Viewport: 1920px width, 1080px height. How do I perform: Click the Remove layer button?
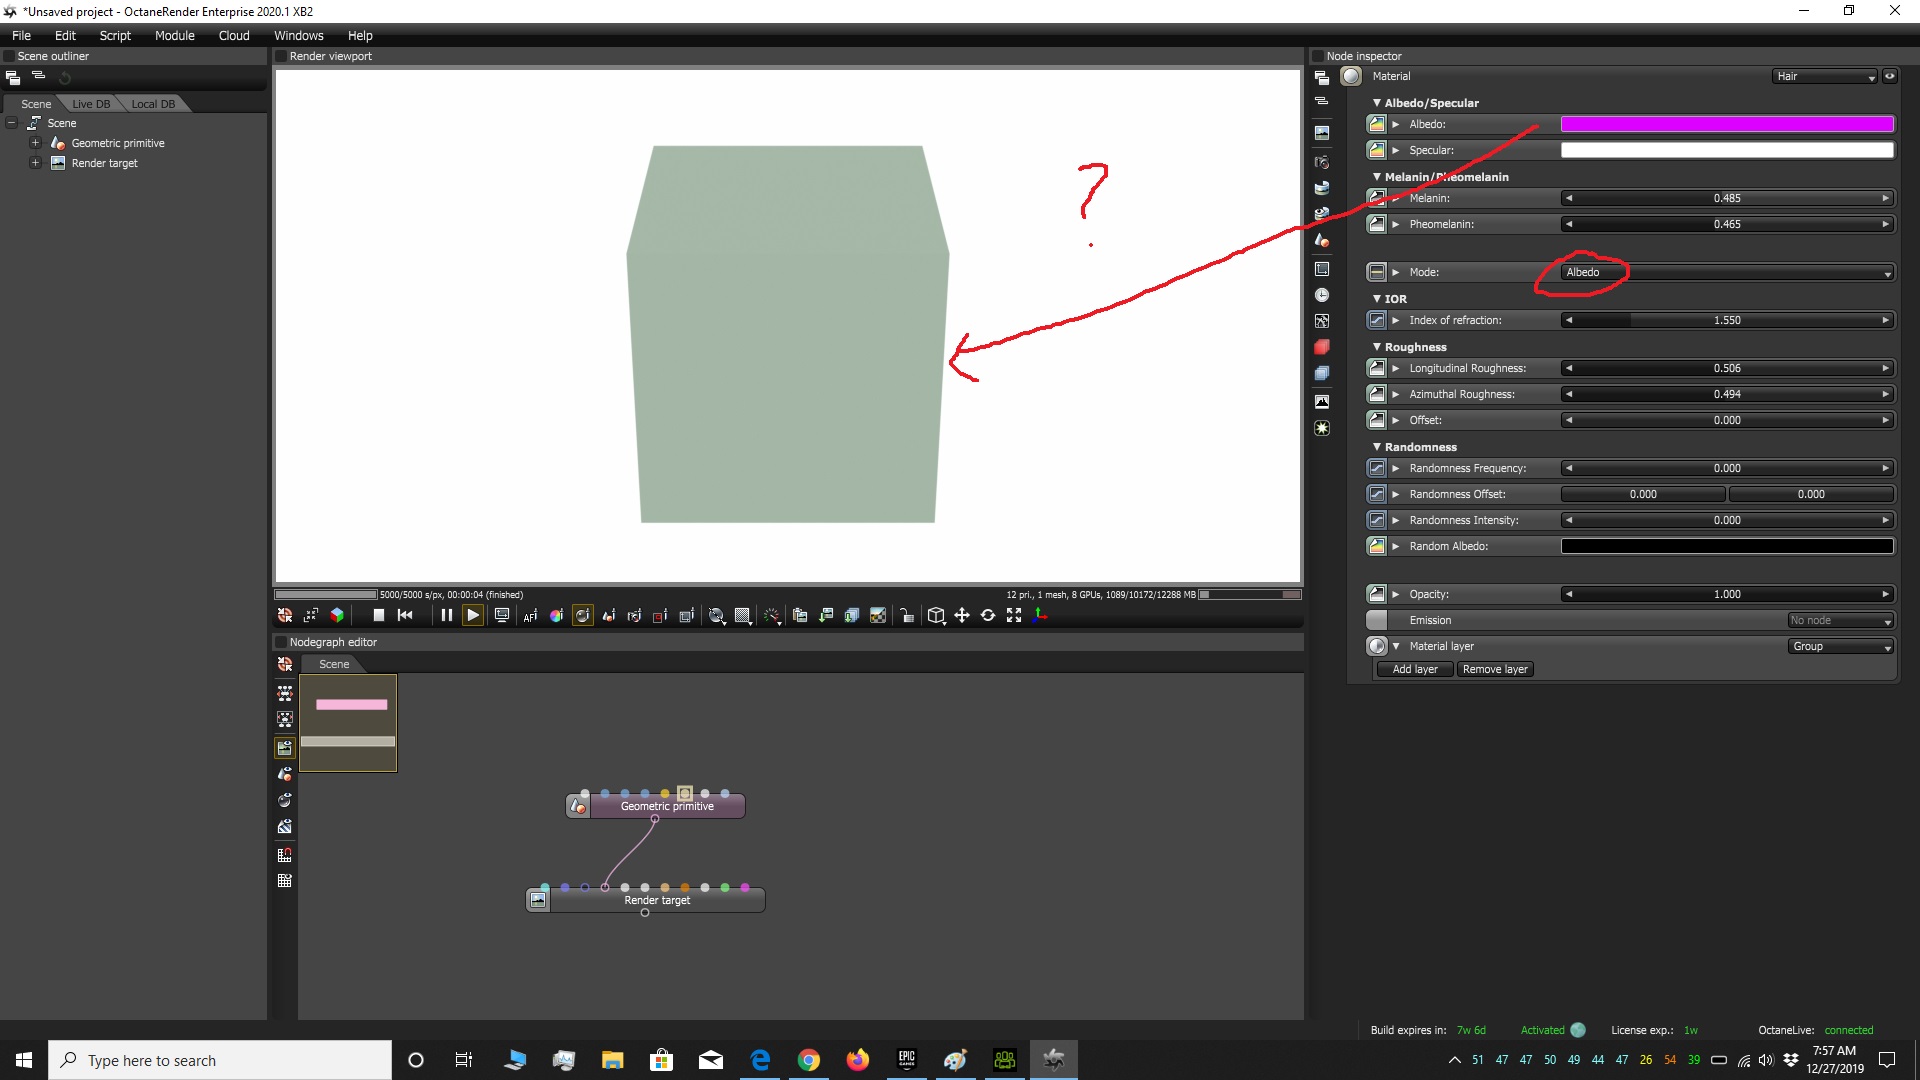(1494, 670)
